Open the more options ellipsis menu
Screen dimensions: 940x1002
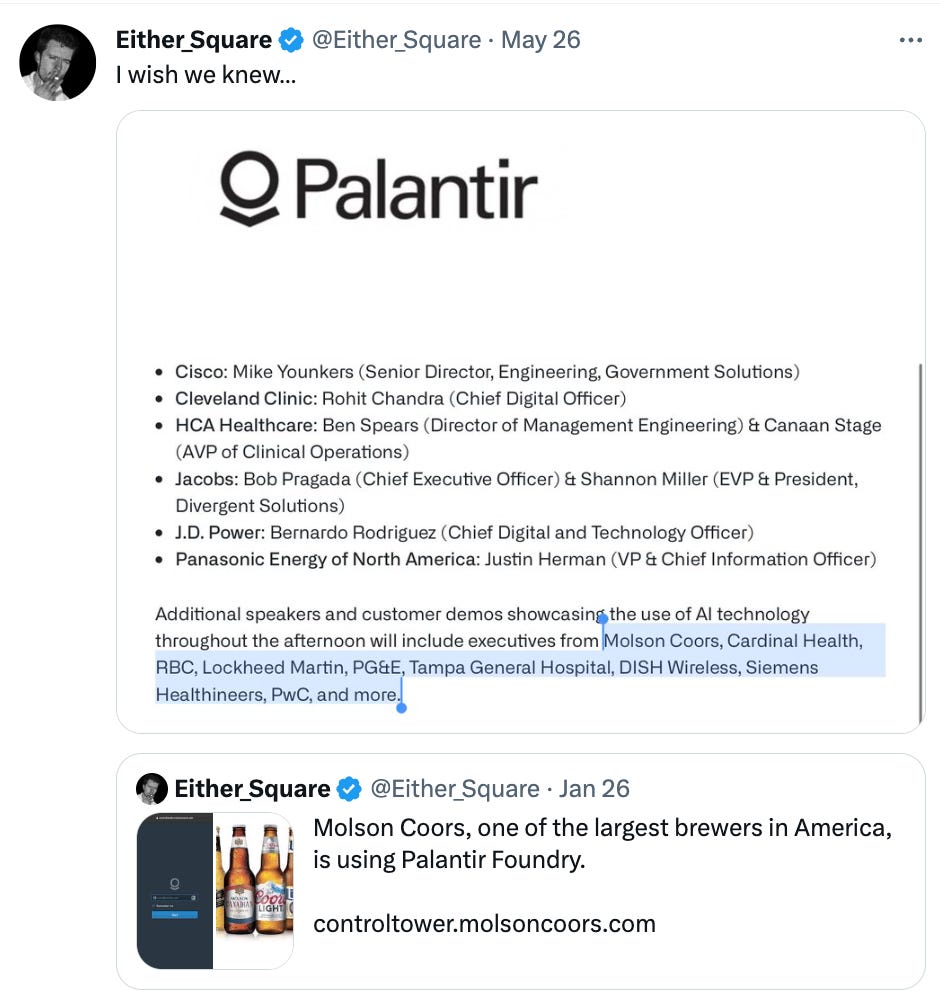tap(911, 39)
